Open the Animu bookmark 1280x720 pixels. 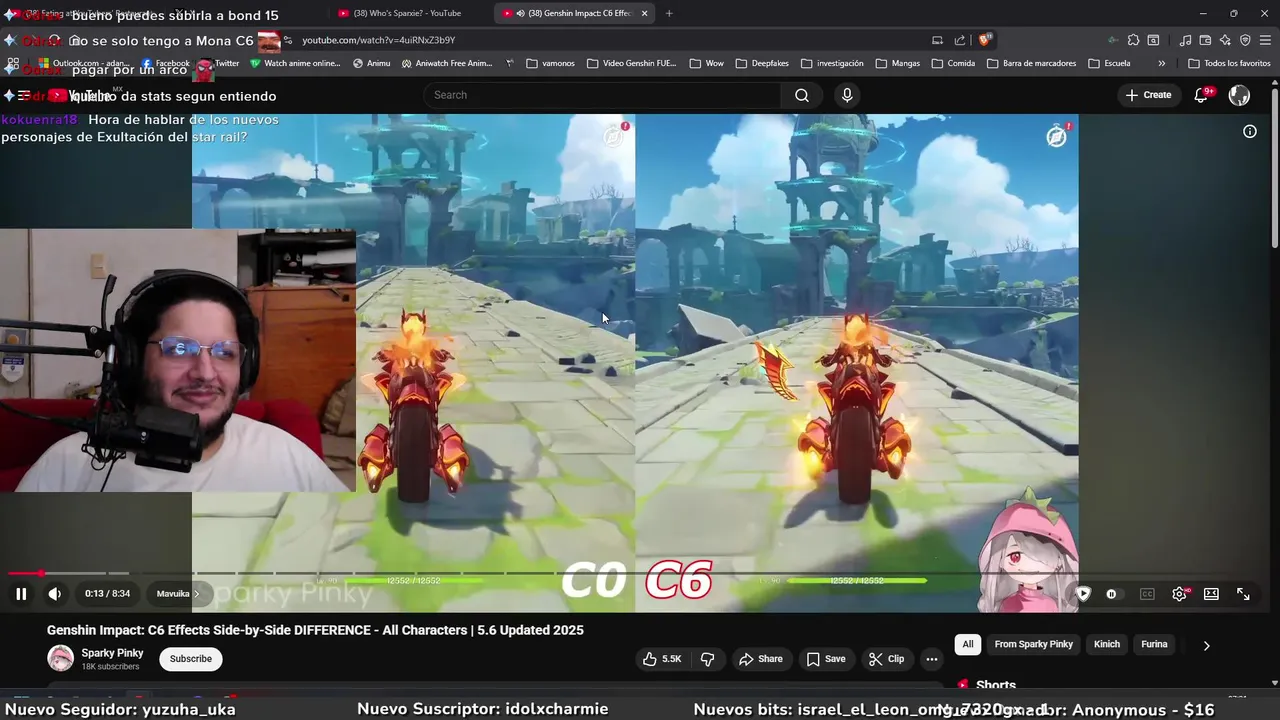click(x=371, y=63)
